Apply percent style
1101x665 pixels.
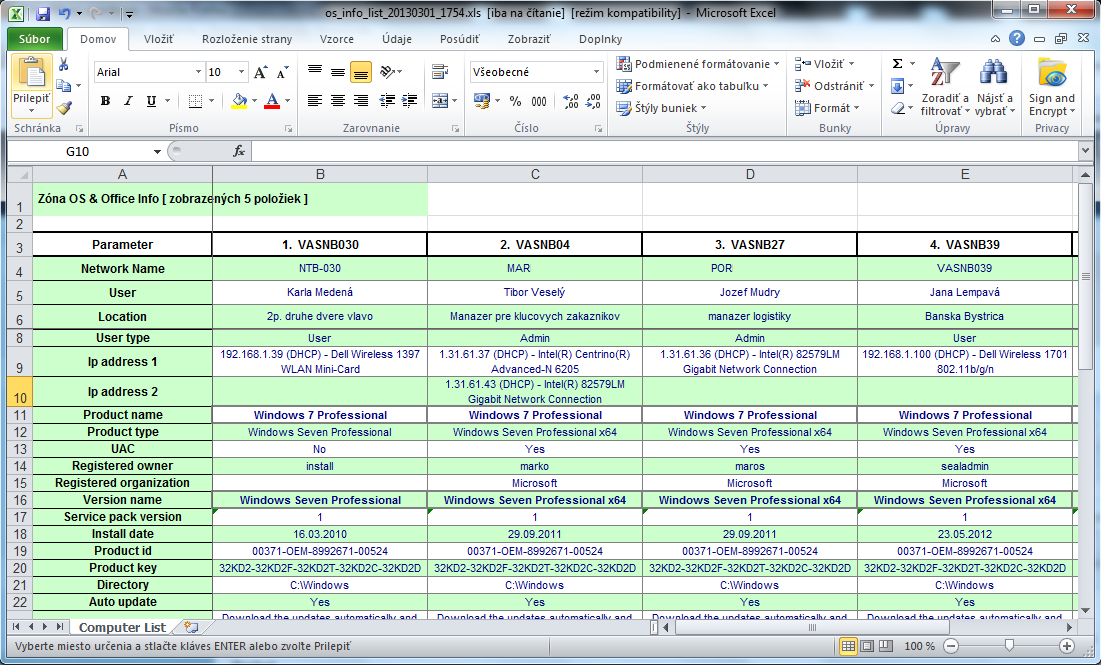(515, 101)
